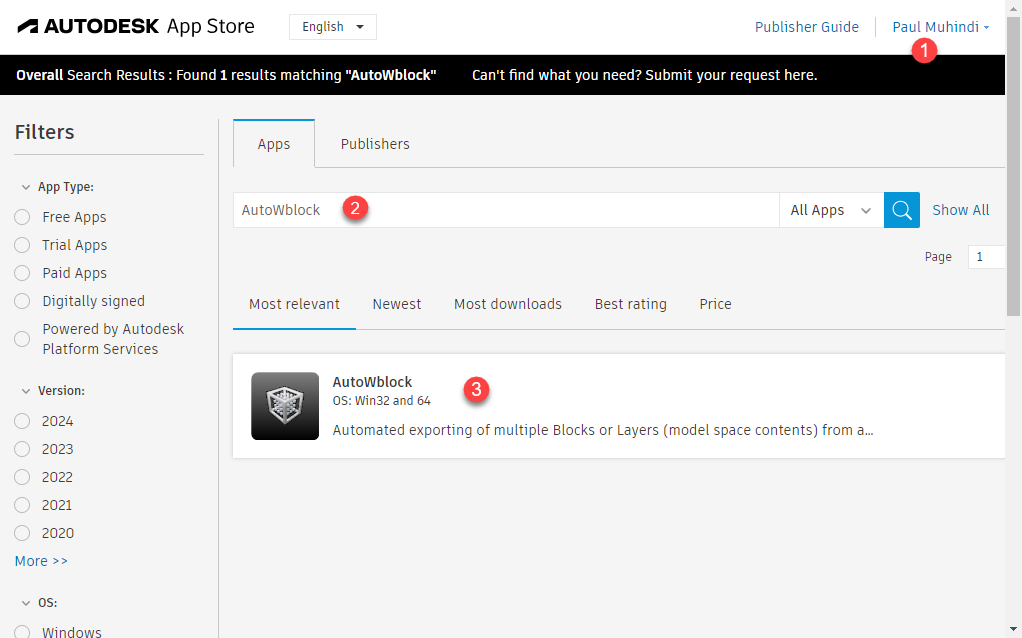The height and width of the screenshot is (638, 1022).
Task: Select the Windows OS filter
Action: tap(22, 632)
